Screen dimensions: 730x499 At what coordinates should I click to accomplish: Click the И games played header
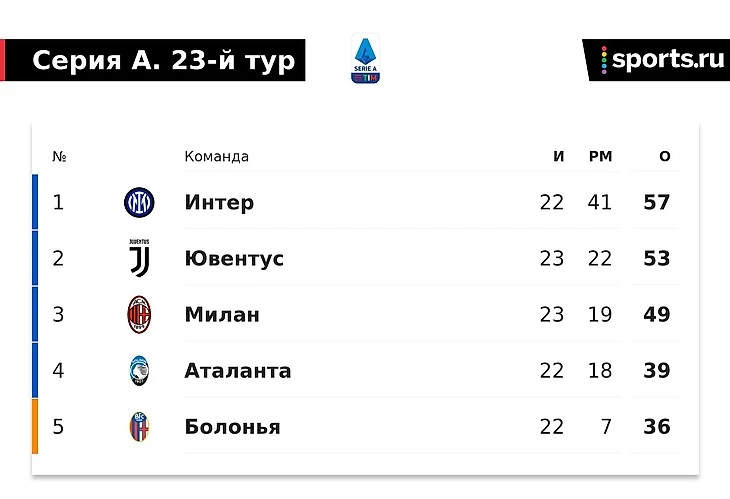(x=559, y=157)
